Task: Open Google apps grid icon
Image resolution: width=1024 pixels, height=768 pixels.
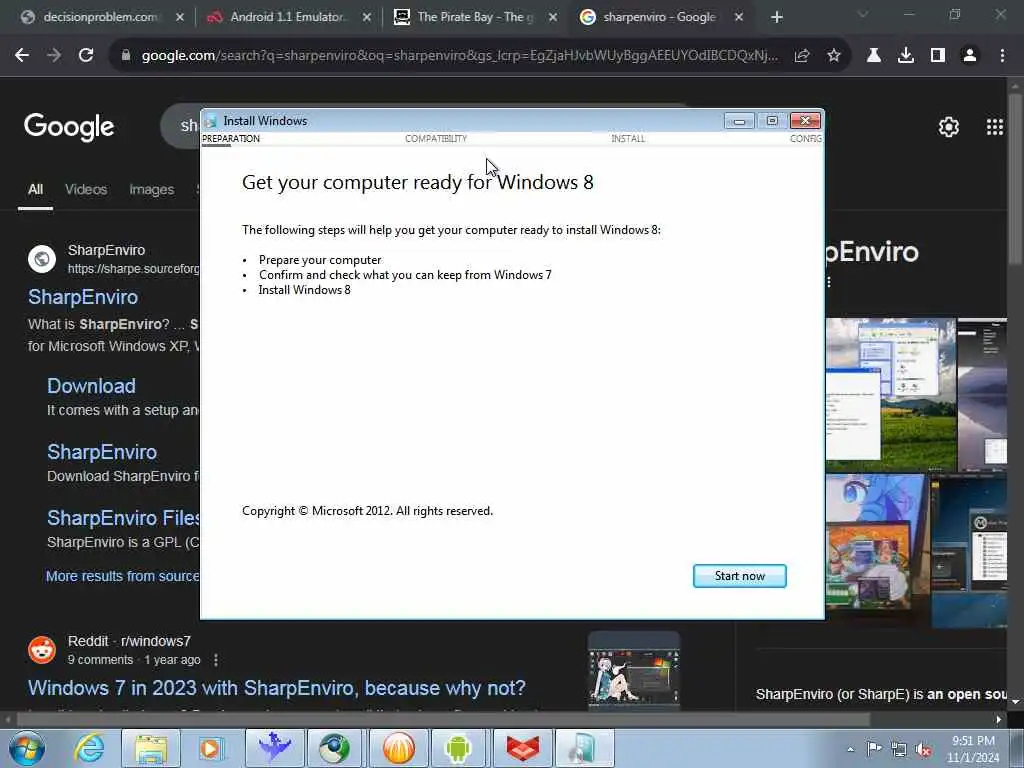Action: tap(995, 127)
